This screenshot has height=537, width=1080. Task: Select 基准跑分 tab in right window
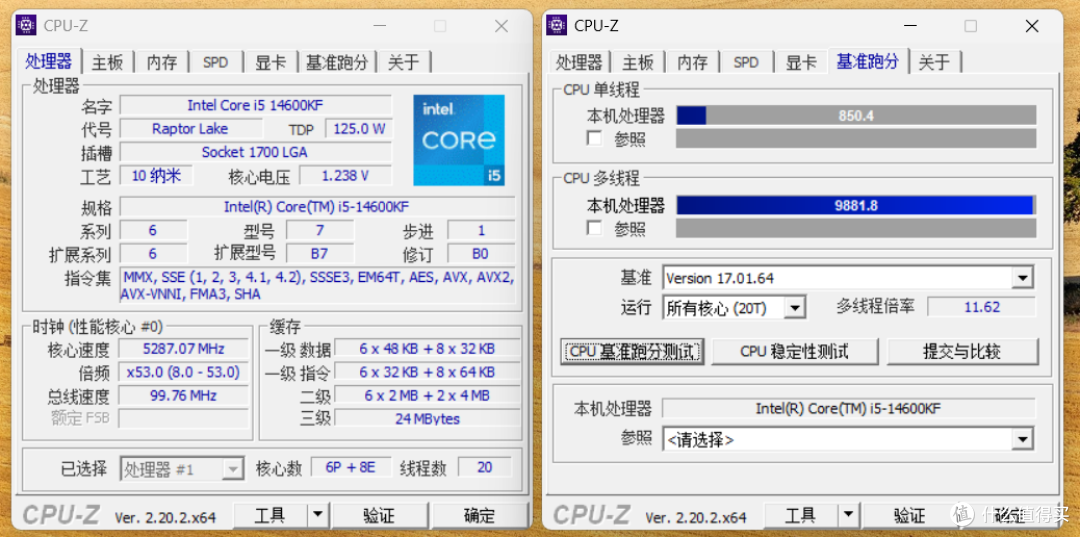coord(868,61)
